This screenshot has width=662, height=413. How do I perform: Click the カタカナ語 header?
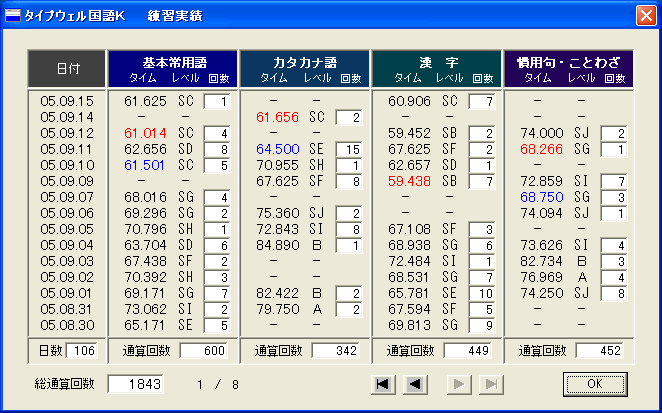click(x=304, y=68)
